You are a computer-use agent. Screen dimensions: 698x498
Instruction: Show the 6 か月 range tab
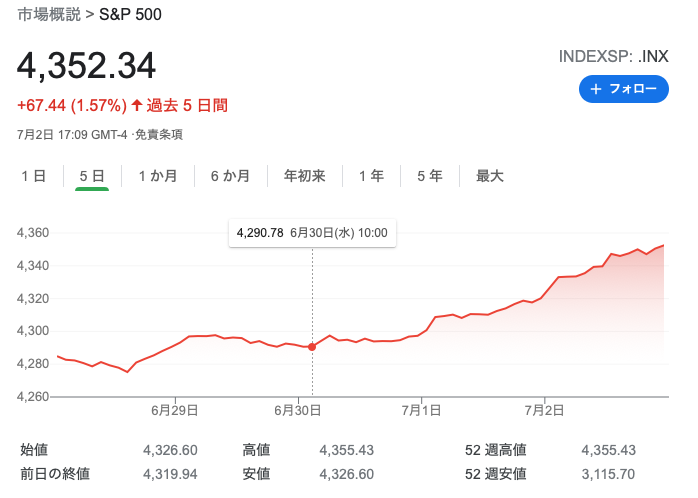pos(231,176)
